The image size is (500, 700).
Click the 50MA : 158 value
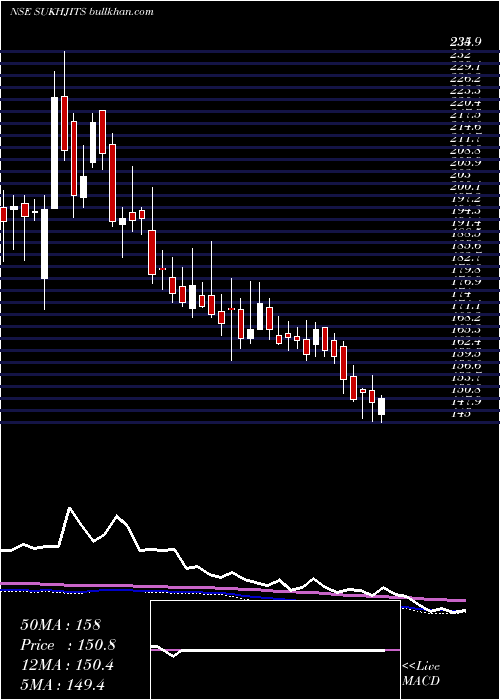[x=61, y=625]
